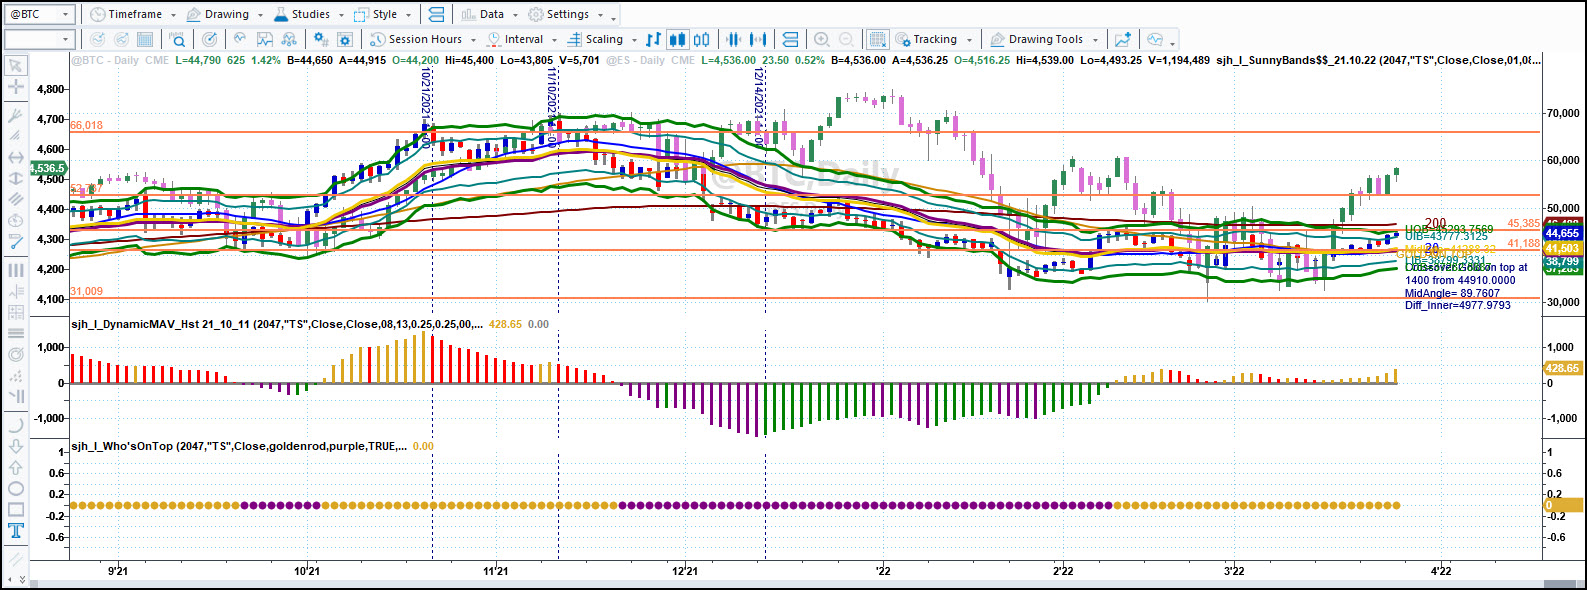This screenshot has width=1587, height=590.
Task: Click the MidAngle= 89.7607 text
Action: click(x=1452, y=293)
